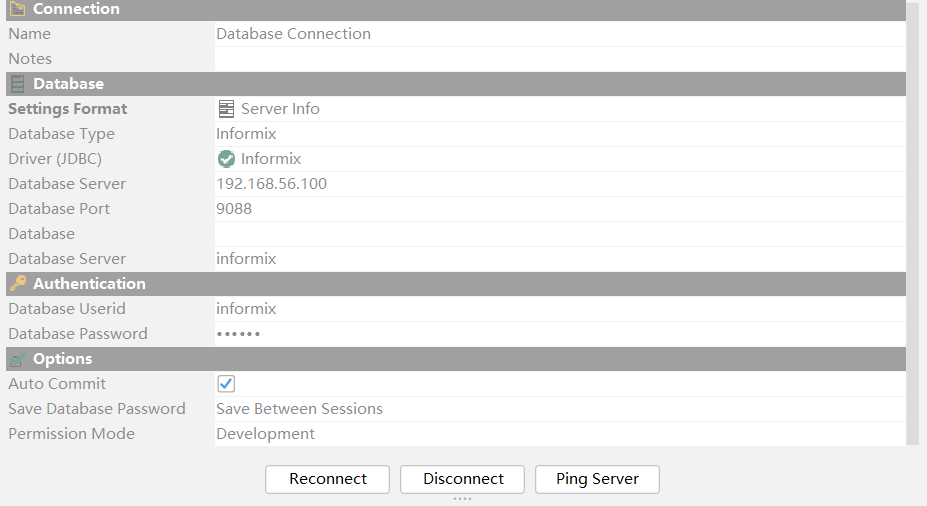Collapse the Options section header
Screen dimensions: 927x506
[456, 359]
